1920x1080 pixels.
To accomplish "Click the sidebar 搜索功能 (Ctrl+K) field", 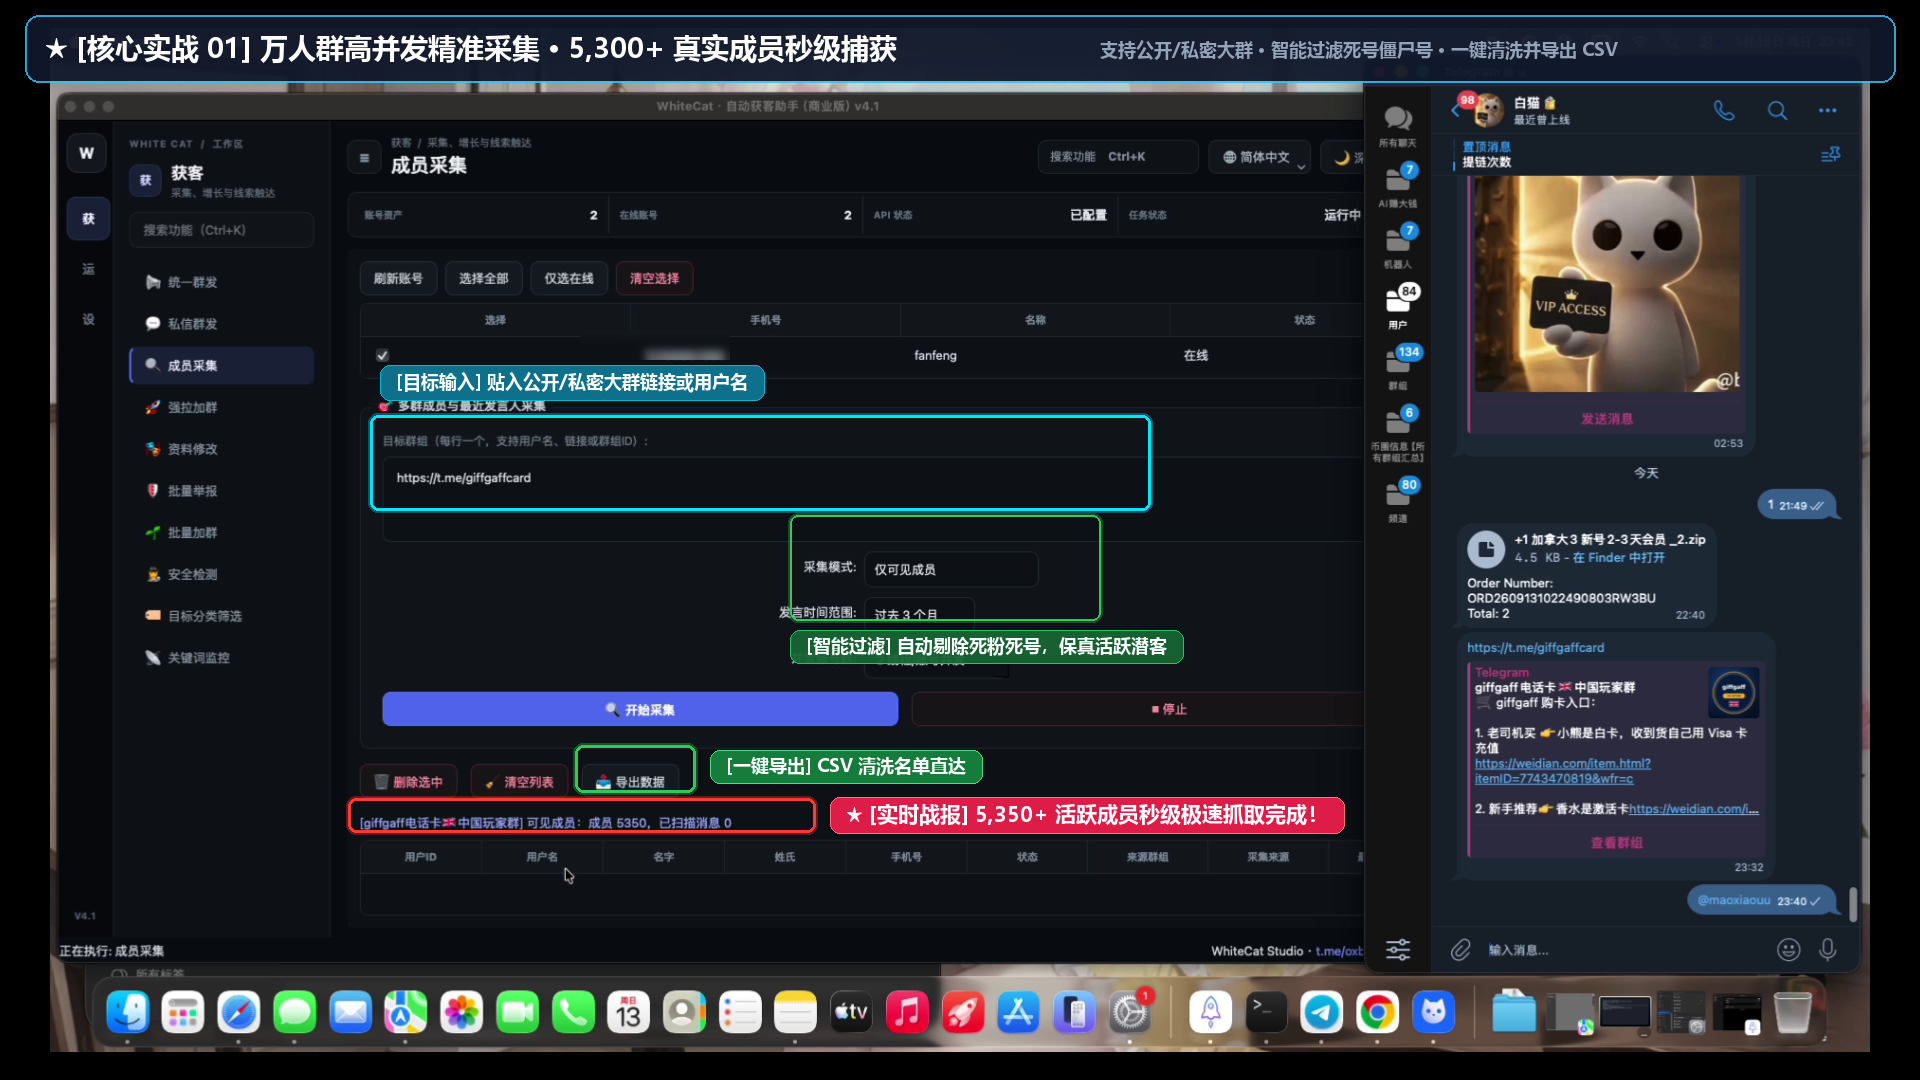I will pyautogui.click(x=221, y=230).
